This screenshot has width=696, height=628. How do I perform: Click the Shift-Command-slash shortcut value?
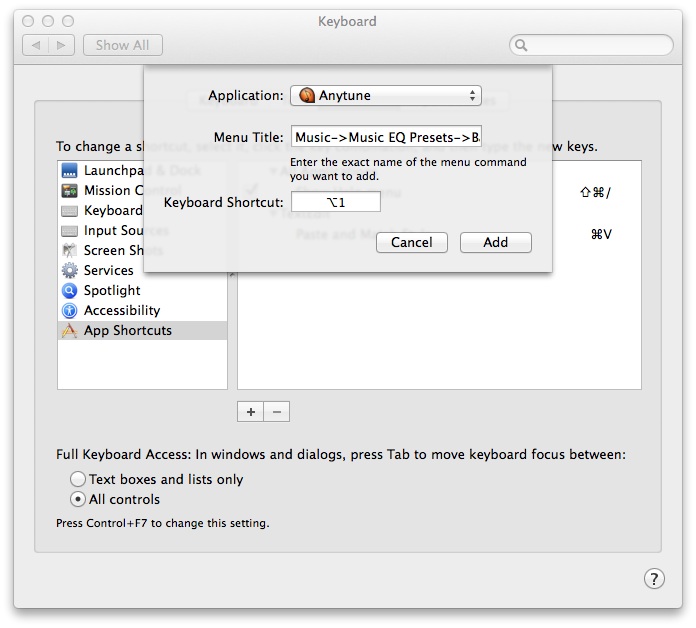(596, 193)
